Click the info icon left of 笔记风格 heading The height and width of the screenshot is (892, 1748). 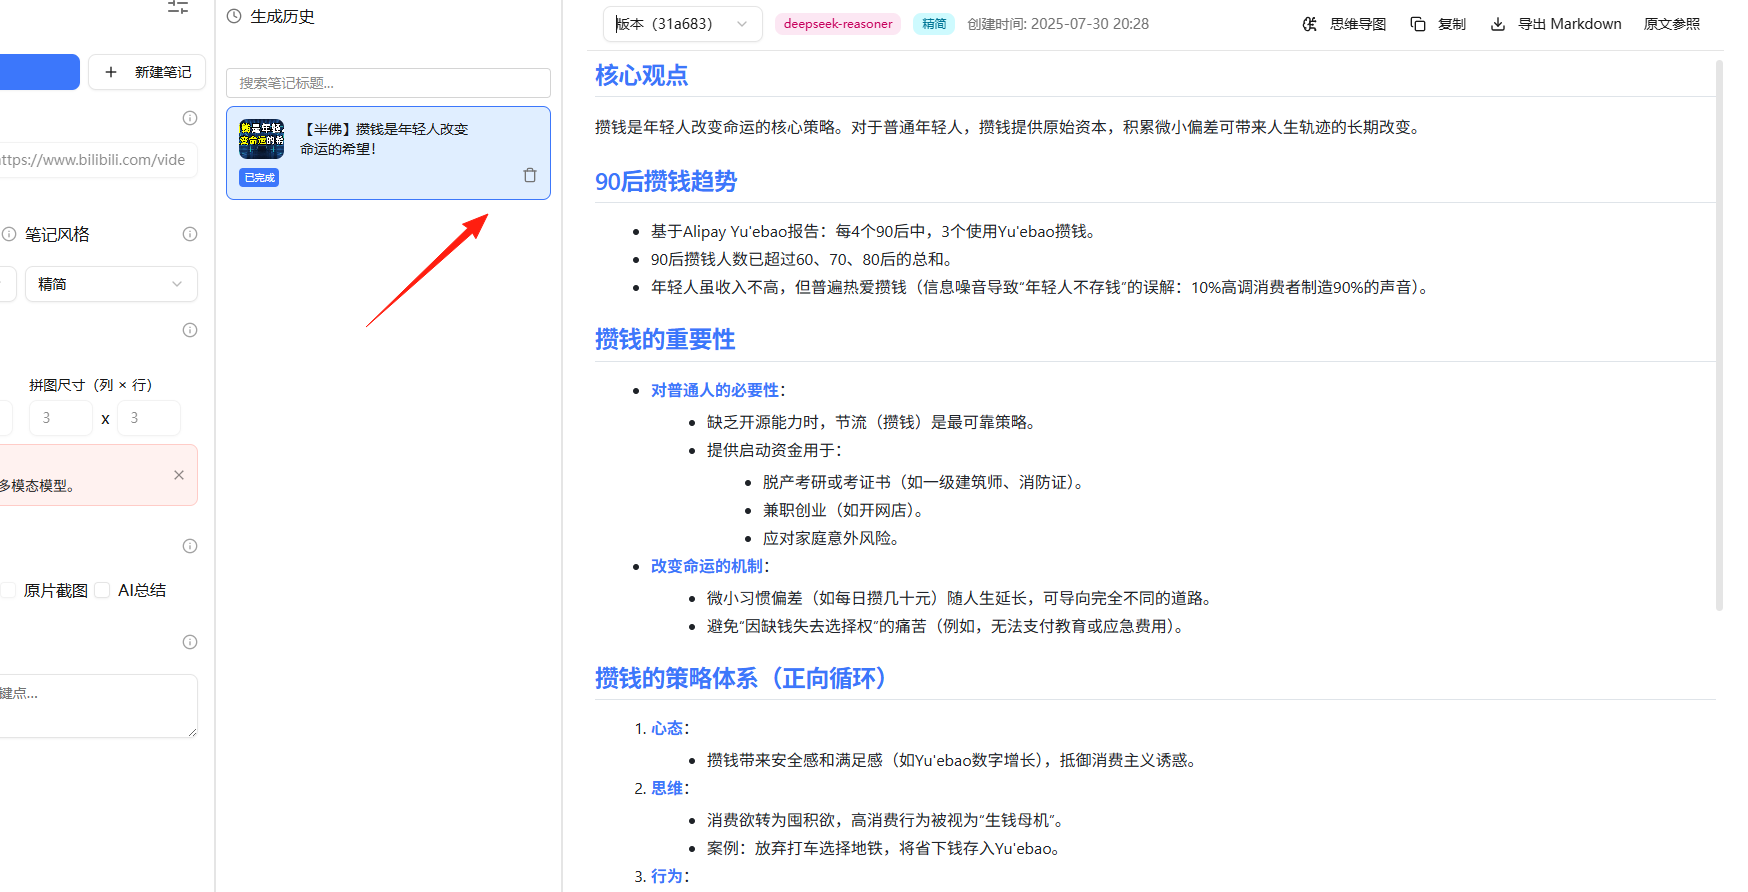pos(9,234)
